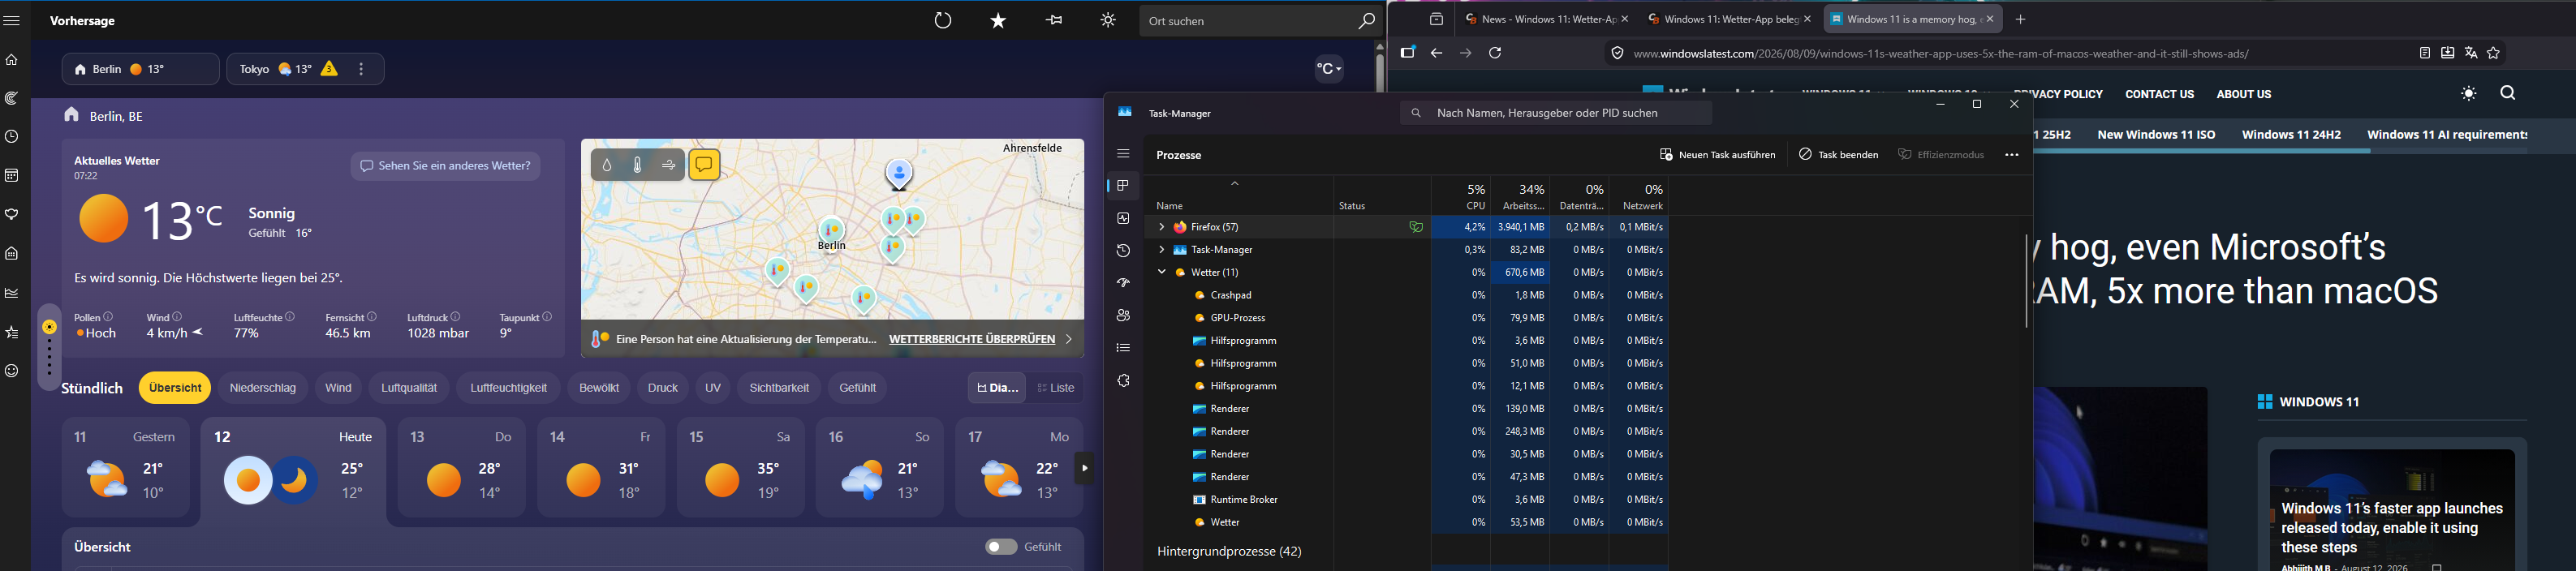Image resolution: width=2576 pixels, height=571 pixels.
Task: Click the Task Manager process list scrollbar
Action: pyautogui.click(x=2026, y=281)
